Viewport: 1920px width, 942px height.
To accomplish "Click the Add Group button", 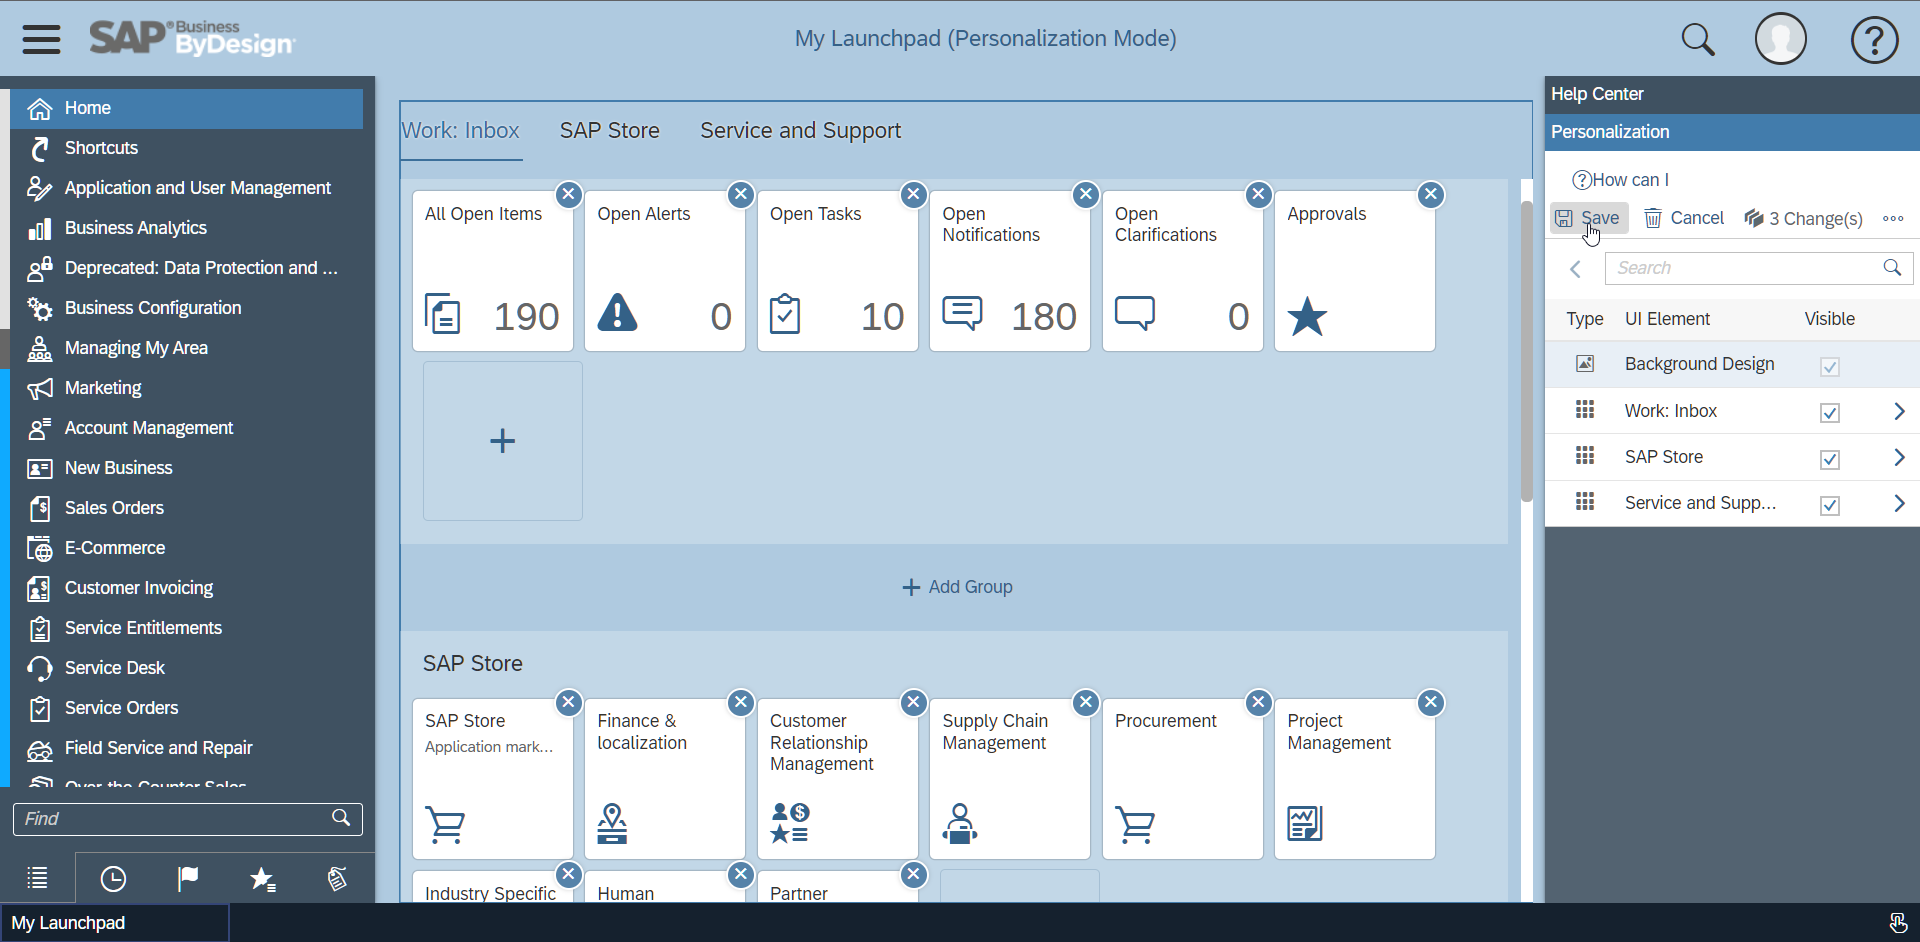I will (957, 587).
